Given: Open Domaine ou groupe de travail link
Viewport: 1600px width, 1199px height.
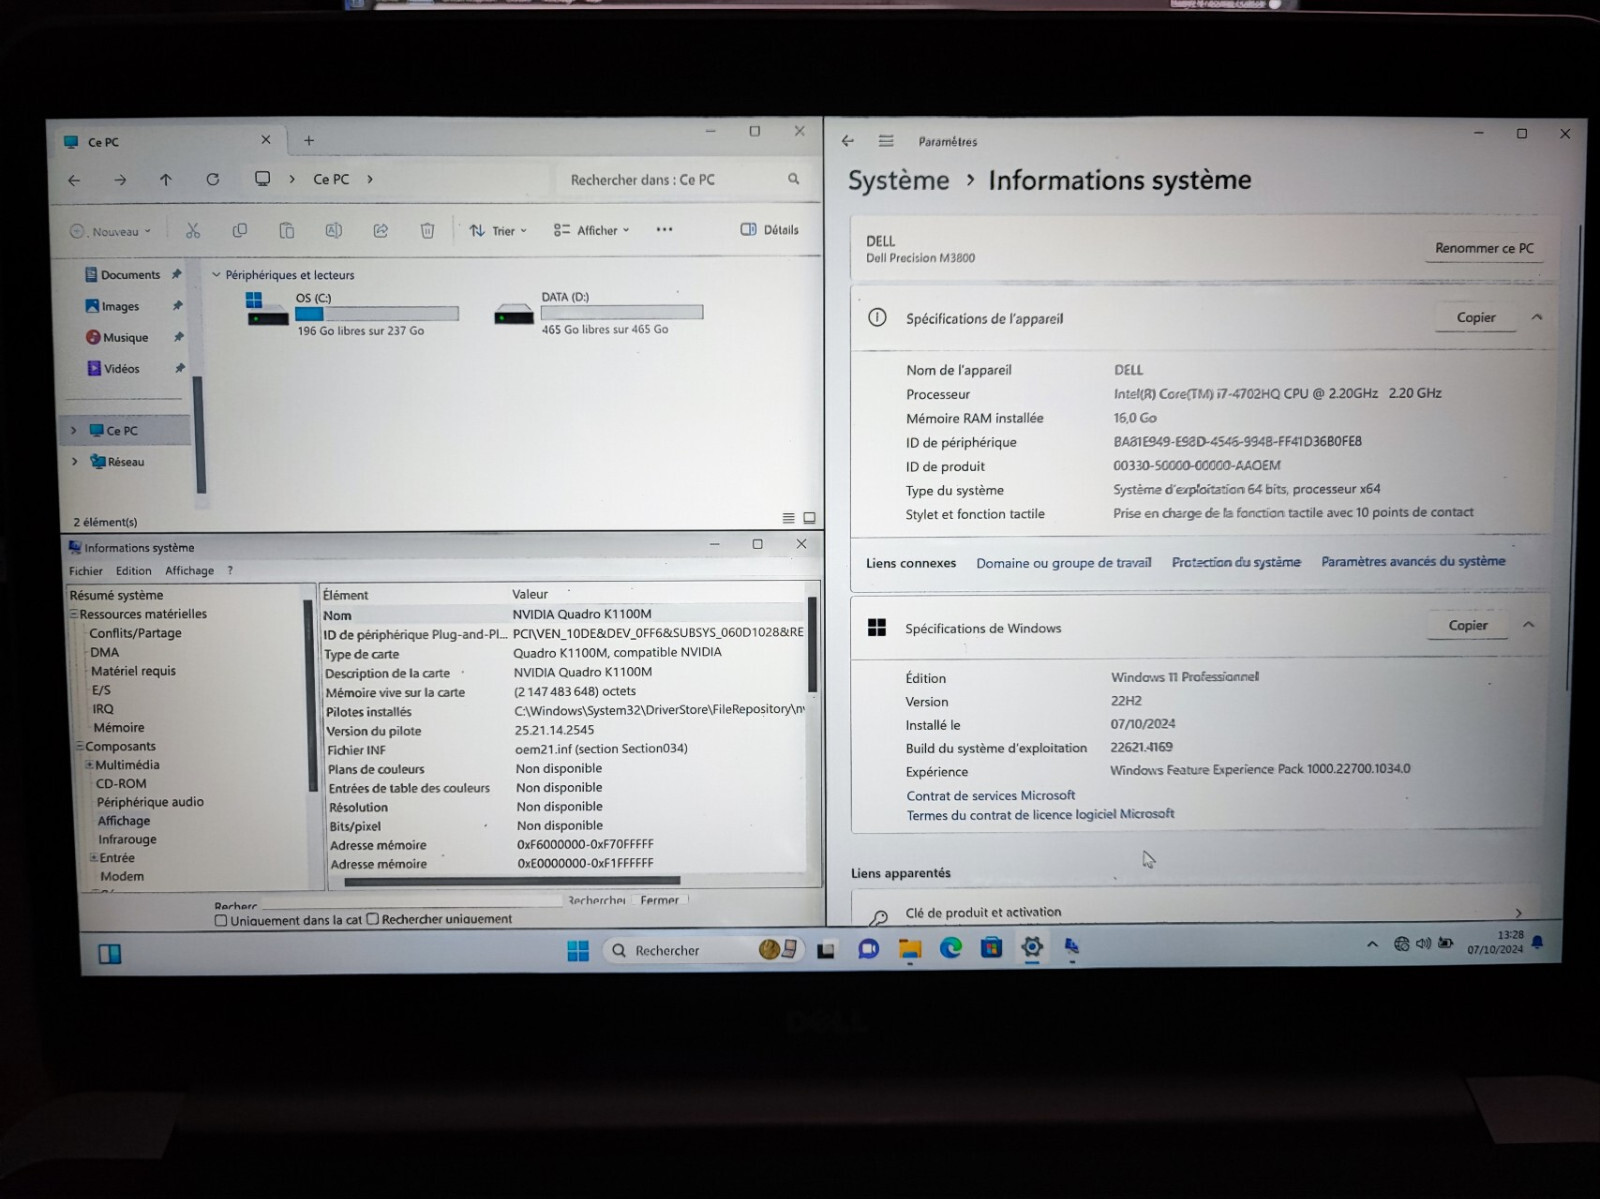Looking at the screenshot, I should click(1064, 563).
